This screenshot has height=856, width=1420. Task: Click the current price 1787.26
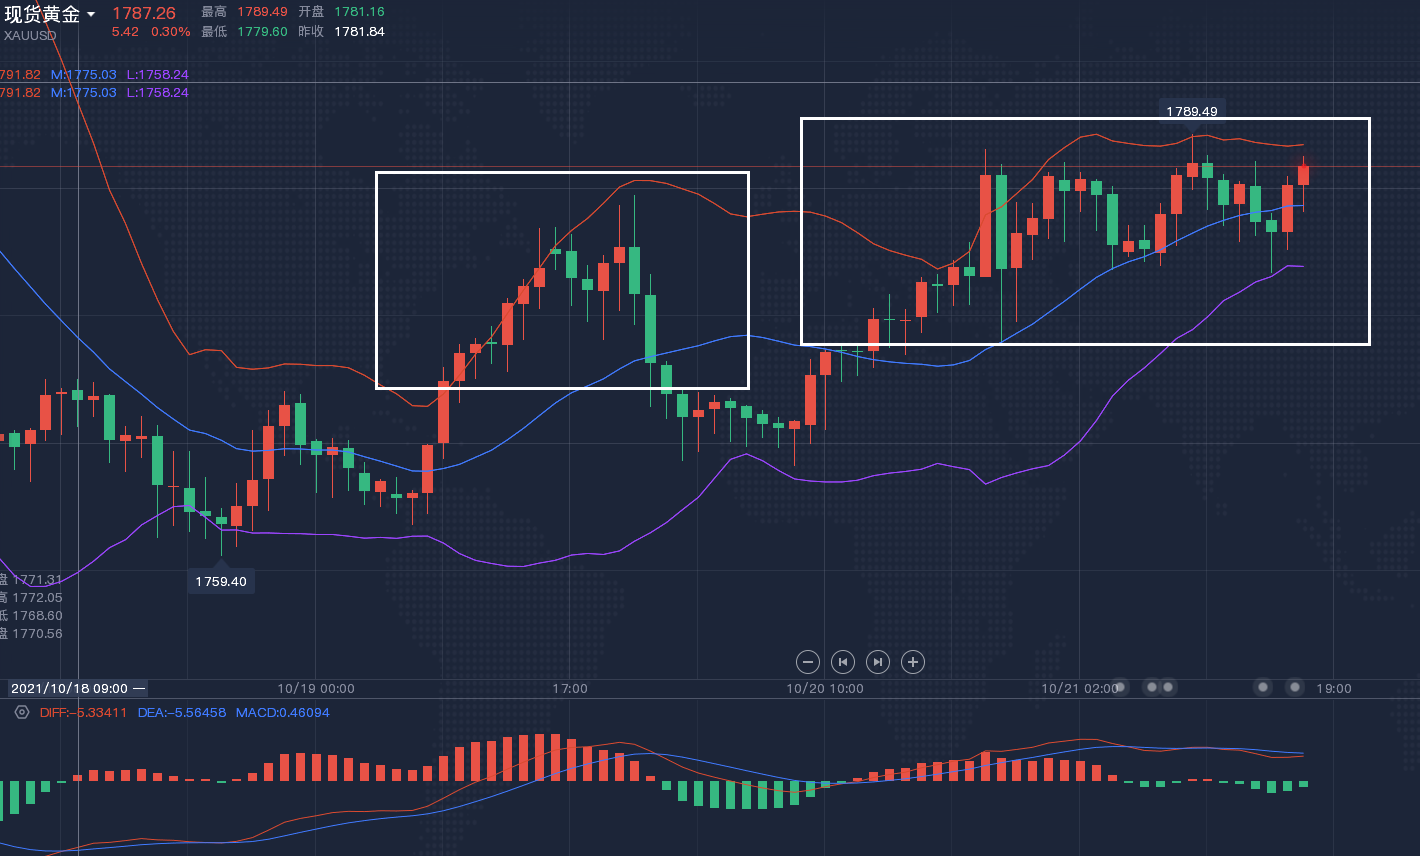click(144, 13)
